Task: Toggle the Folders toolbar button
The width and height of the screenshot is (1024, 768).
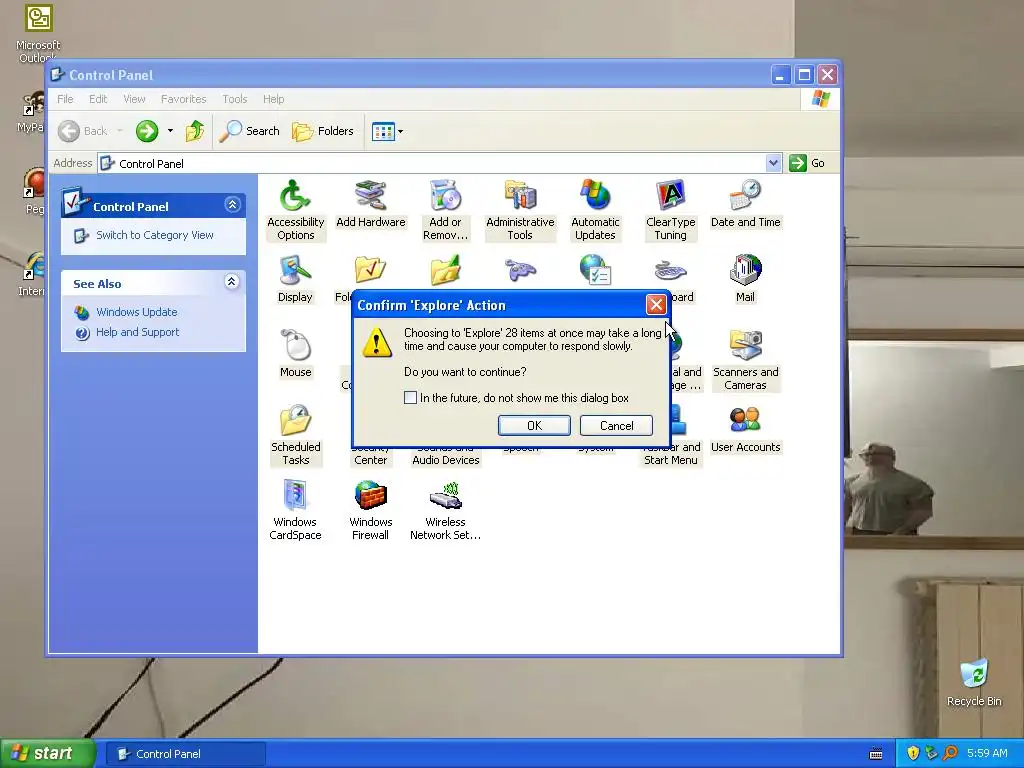Action: [323, 131]
